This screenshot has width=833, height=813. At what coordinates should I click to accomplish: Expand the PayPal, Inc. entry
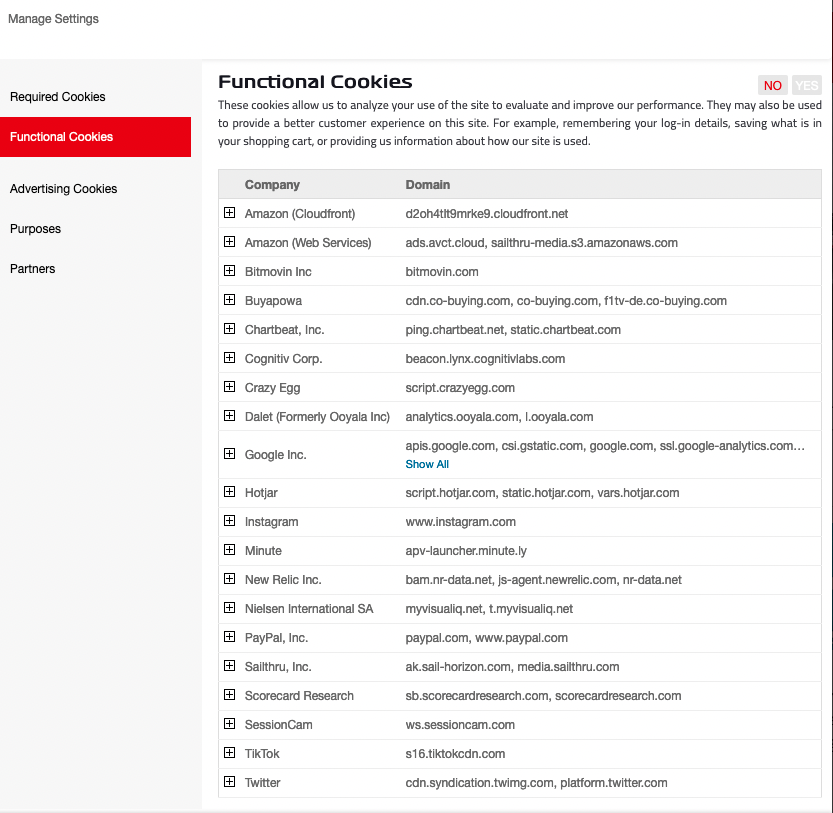click(x=229, y=637)
